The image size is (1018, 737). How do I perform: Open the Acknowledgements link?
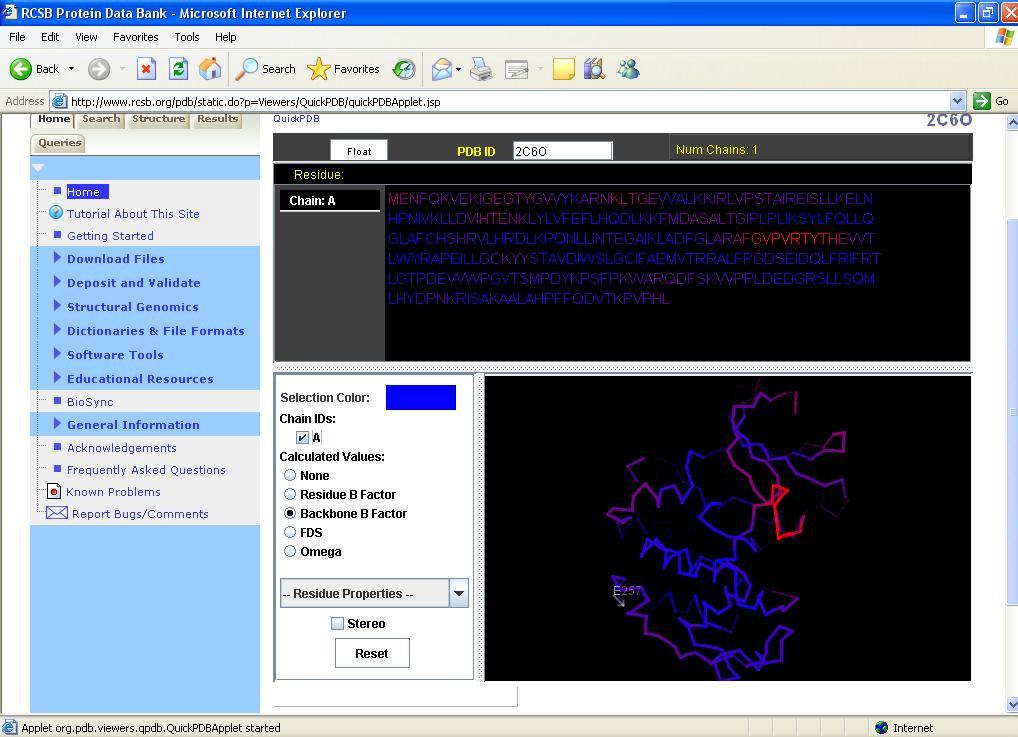click(122, 447)
